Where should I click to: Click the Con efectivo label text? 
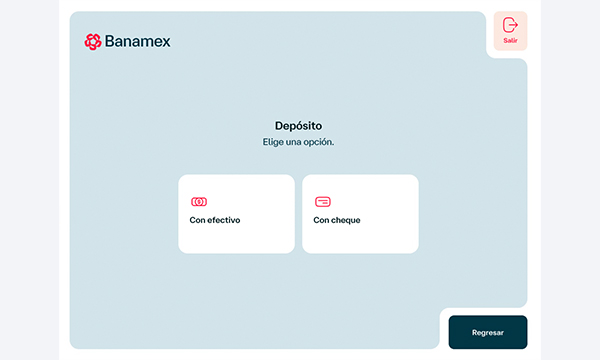pyautogui.click(x=215, y=220)
